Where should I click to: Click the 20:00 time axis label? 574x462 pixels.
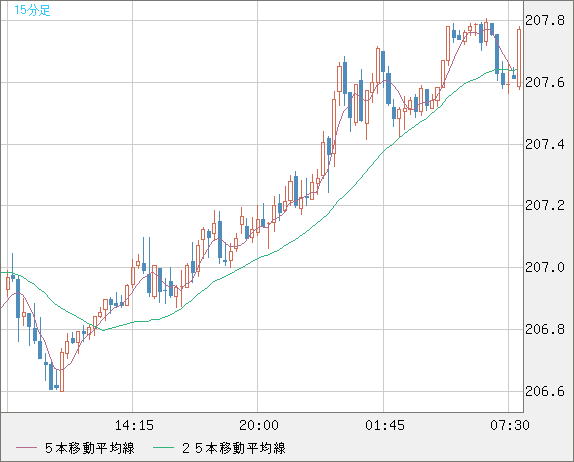[x=259, y=425]
